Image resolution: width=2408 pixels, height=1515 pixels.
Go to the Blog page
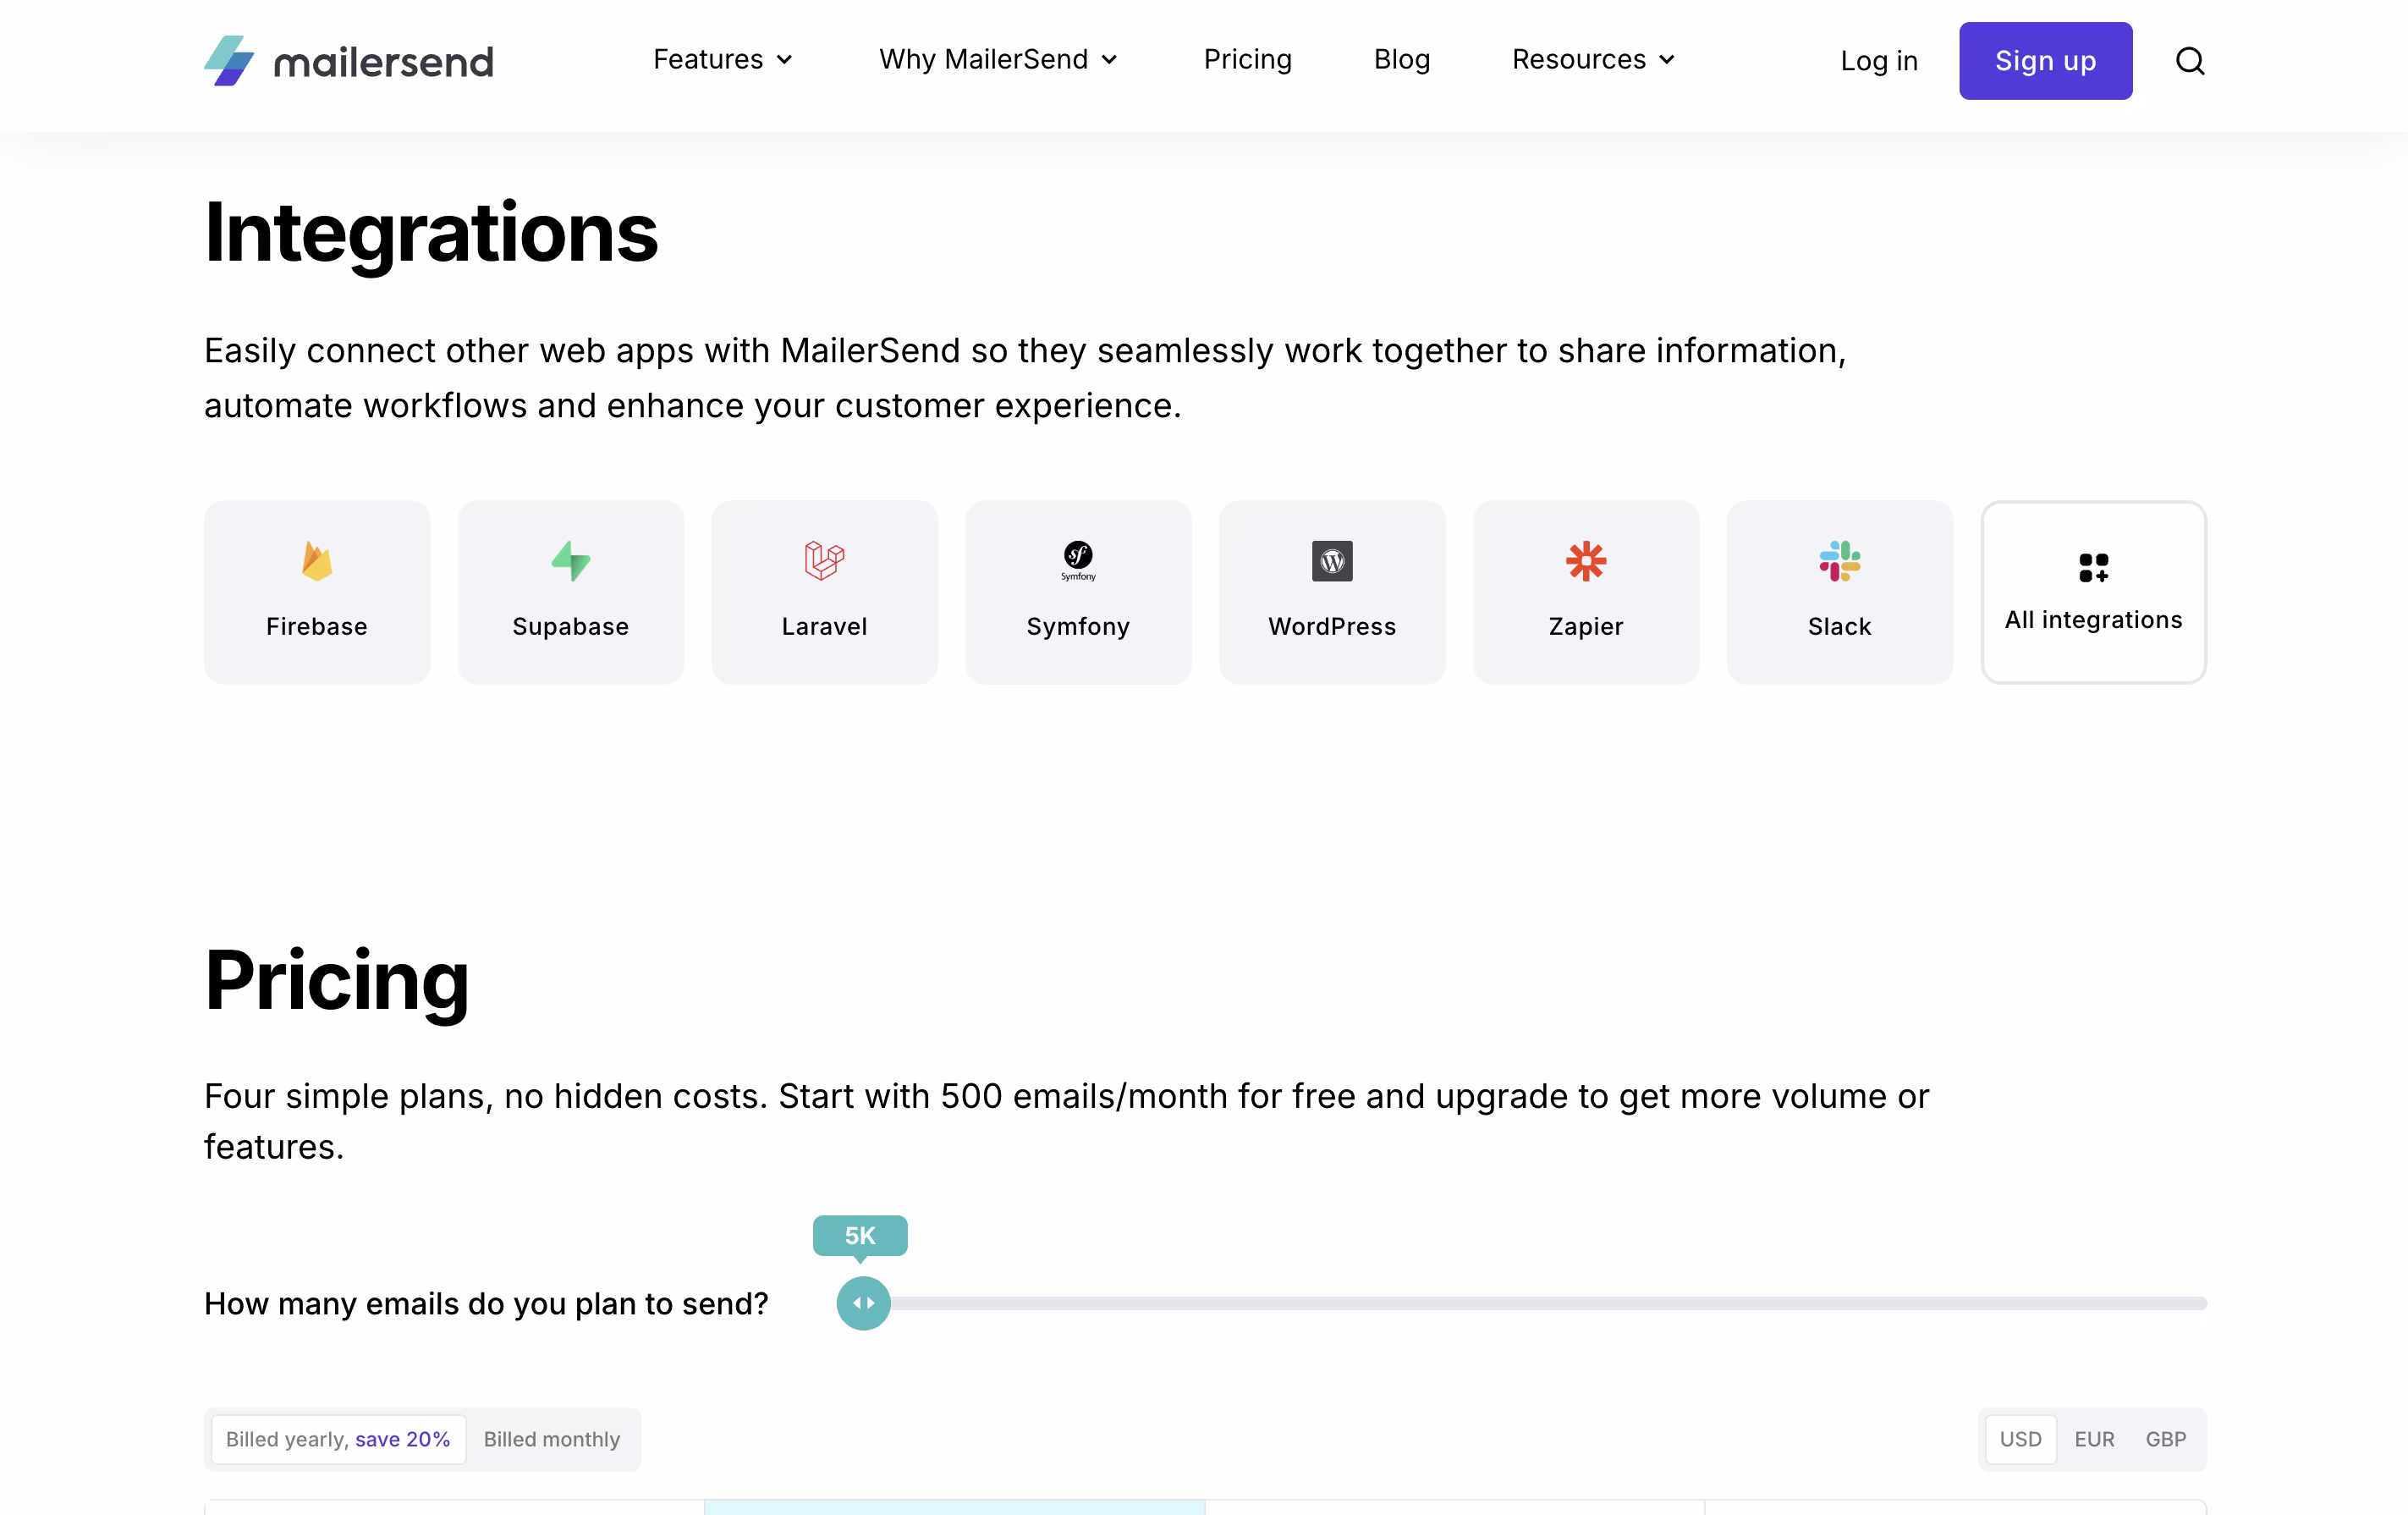(1401, 60)
